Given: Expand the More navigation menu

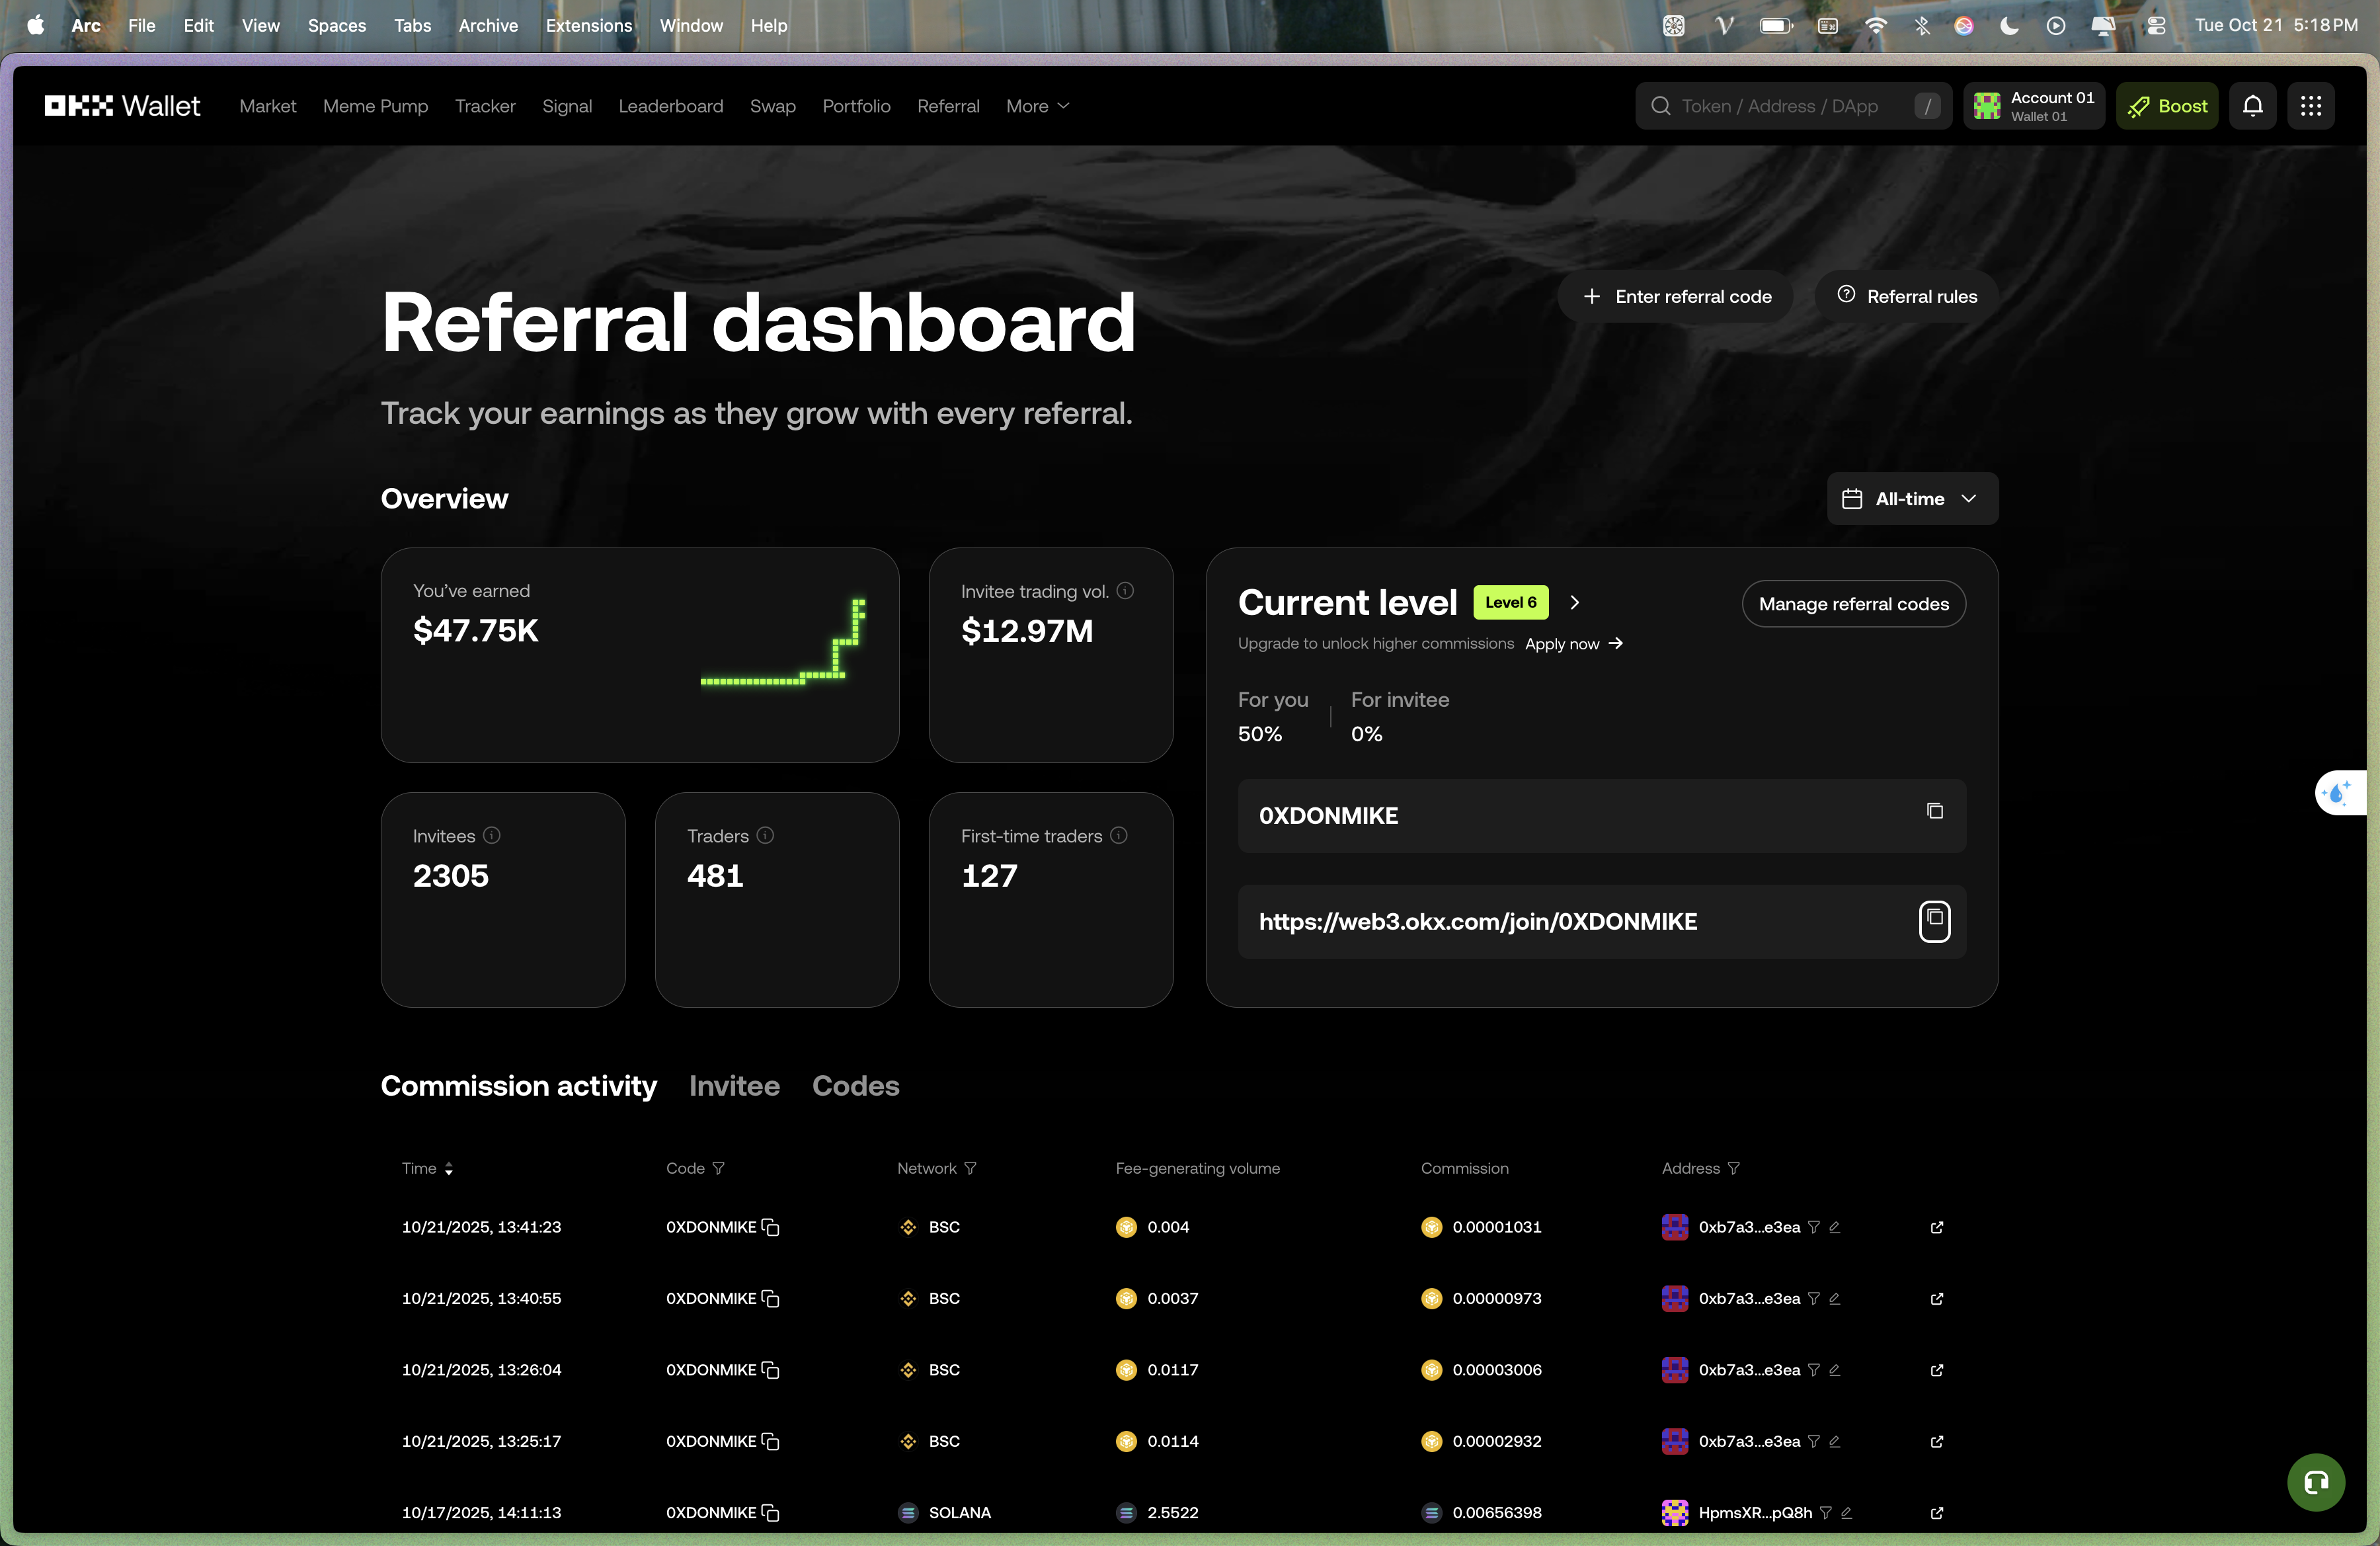Looking at the screenshot, I should [1037, 106].
